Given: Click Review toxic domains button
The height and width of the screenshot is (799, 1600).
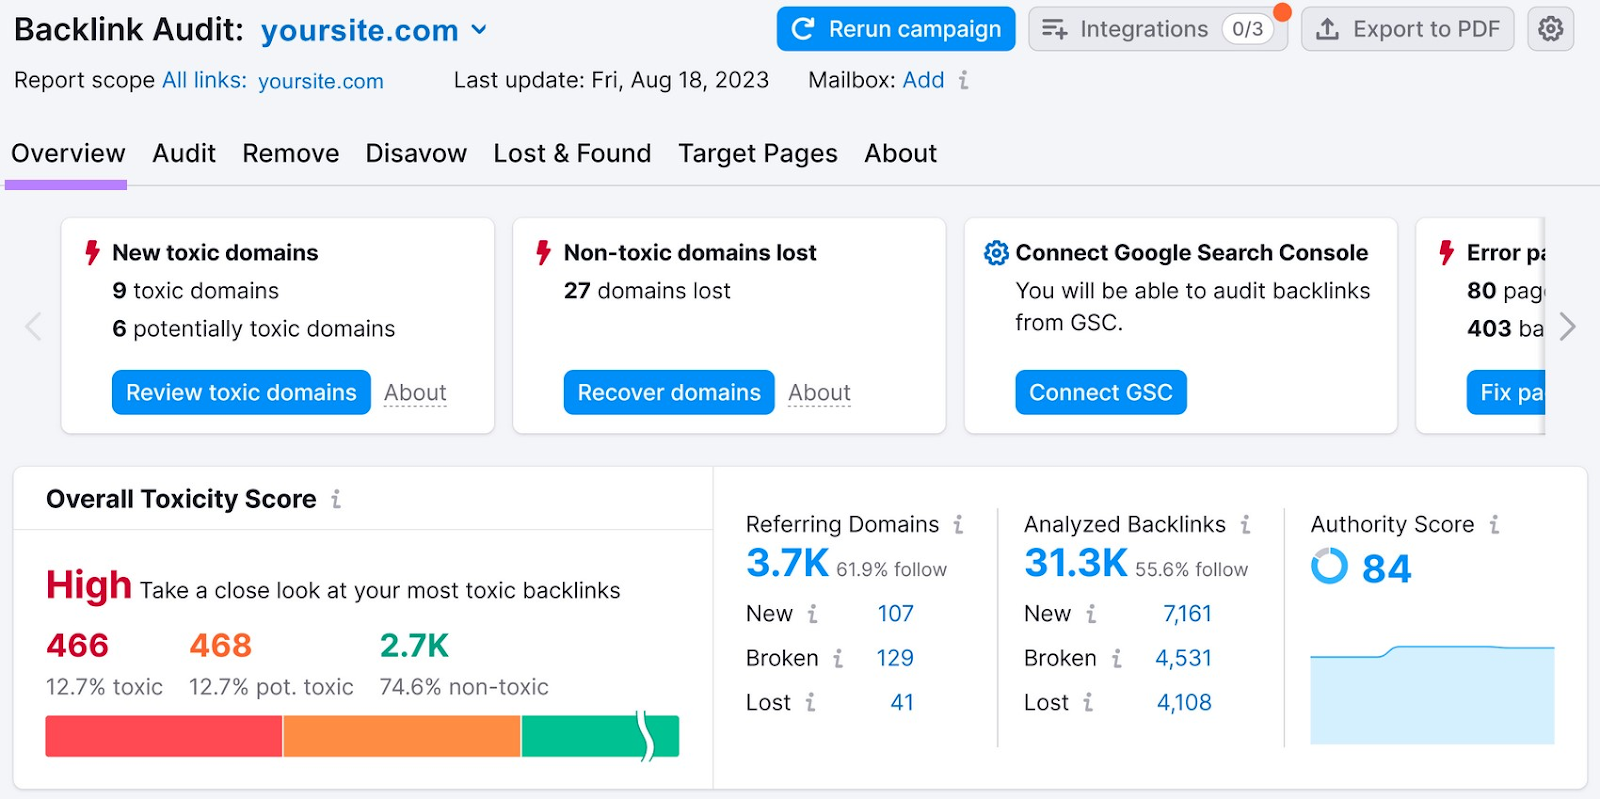Looking at the screenshot, I should [241, 392].
